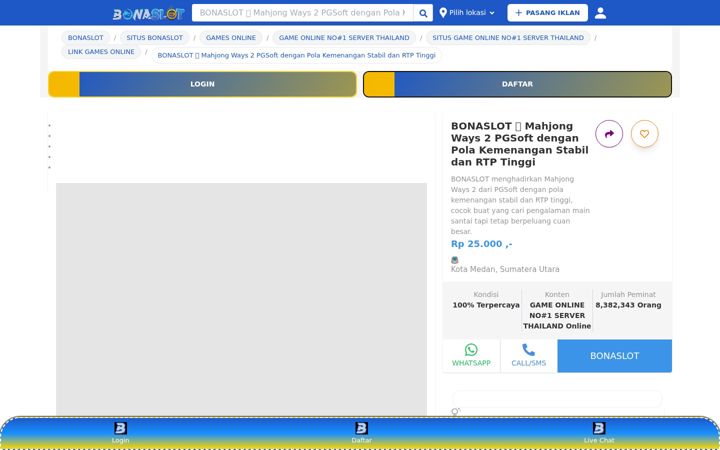Click the BONASLOT logo in header
This screenshot has width=720, height=450.
(148, 14)
